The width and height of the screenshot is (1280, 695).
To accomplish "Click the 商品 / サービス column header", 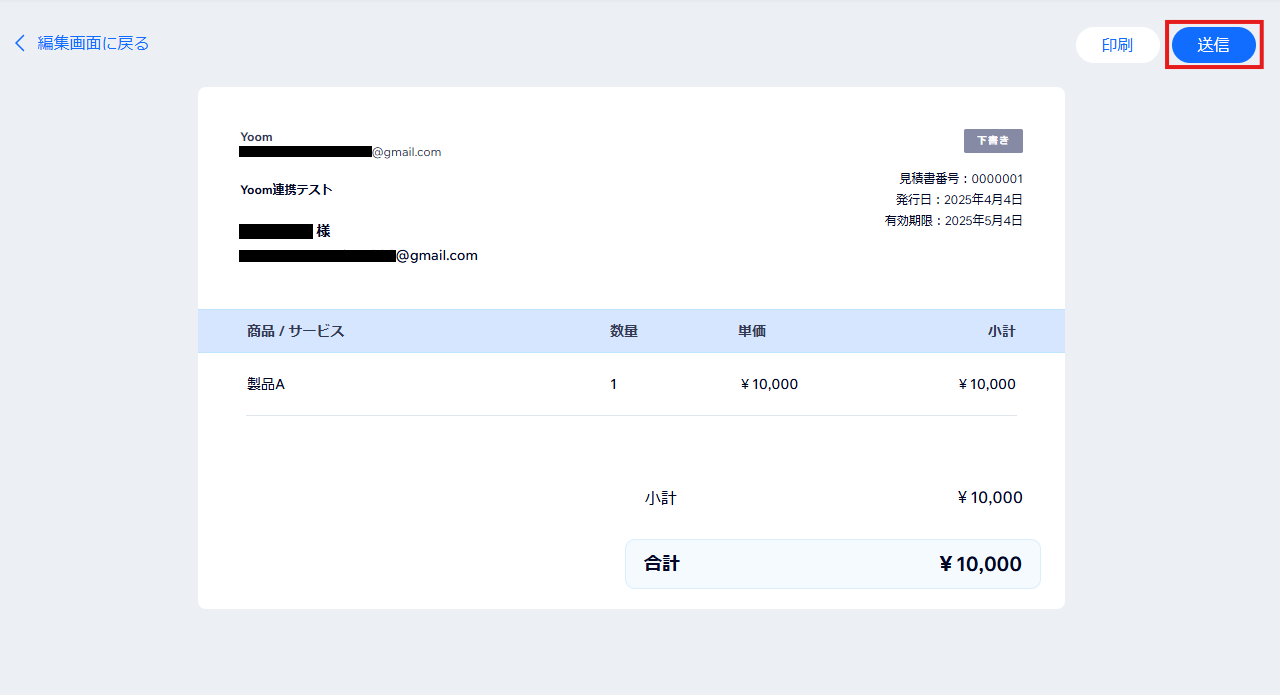I will (x=295, y=331).
